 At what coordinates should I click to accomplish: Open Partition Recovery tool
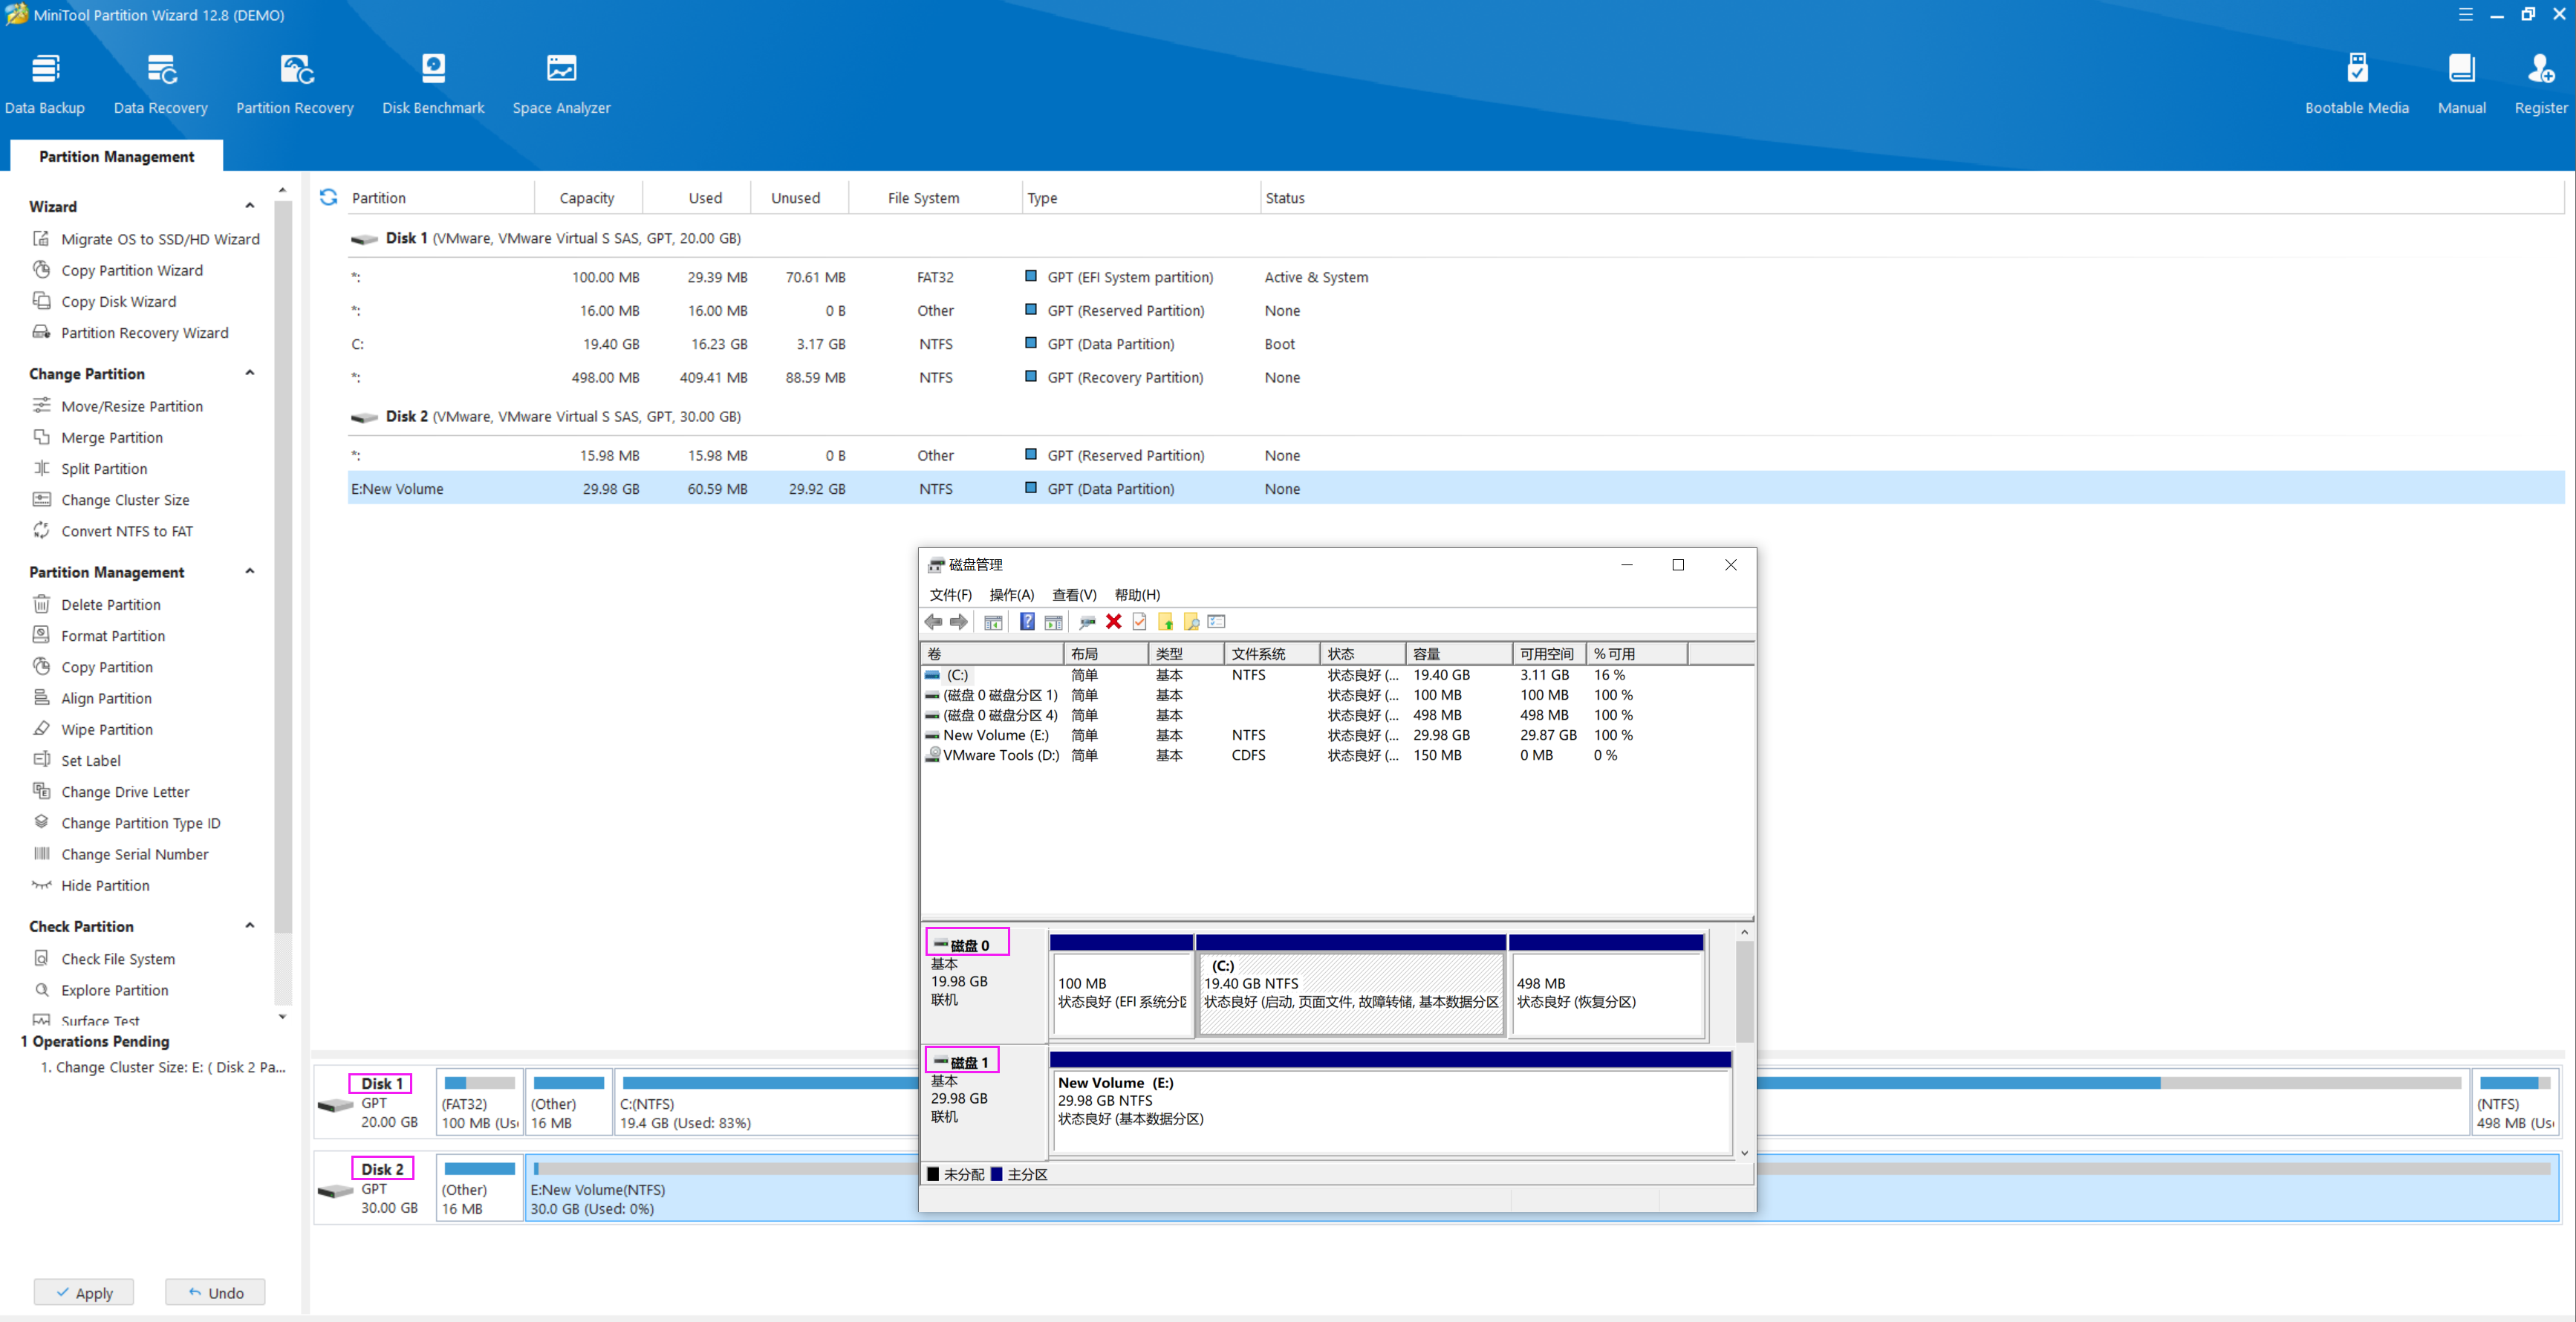coord(295,84)
